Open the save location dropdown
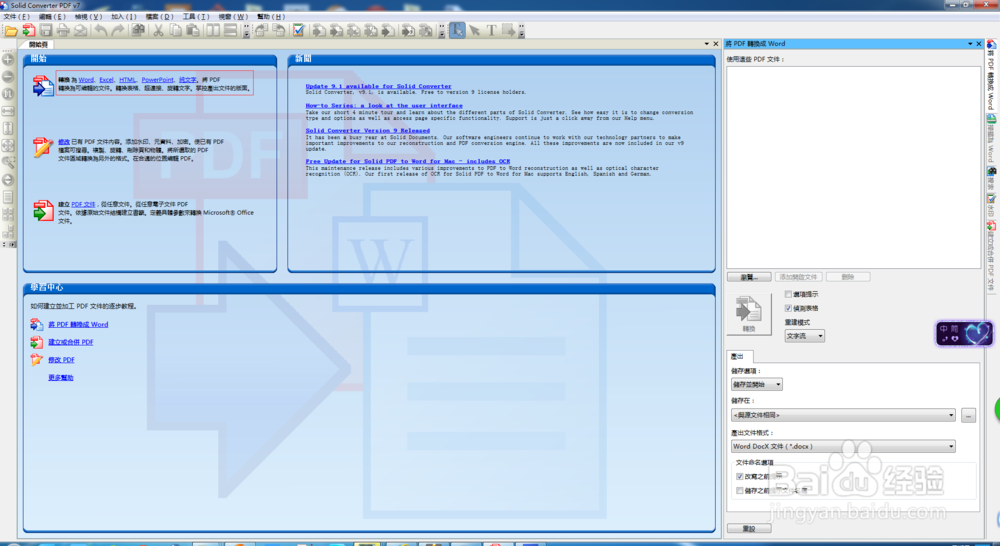Viewport: 1000px width, 546px height. (x=843, y=415)
